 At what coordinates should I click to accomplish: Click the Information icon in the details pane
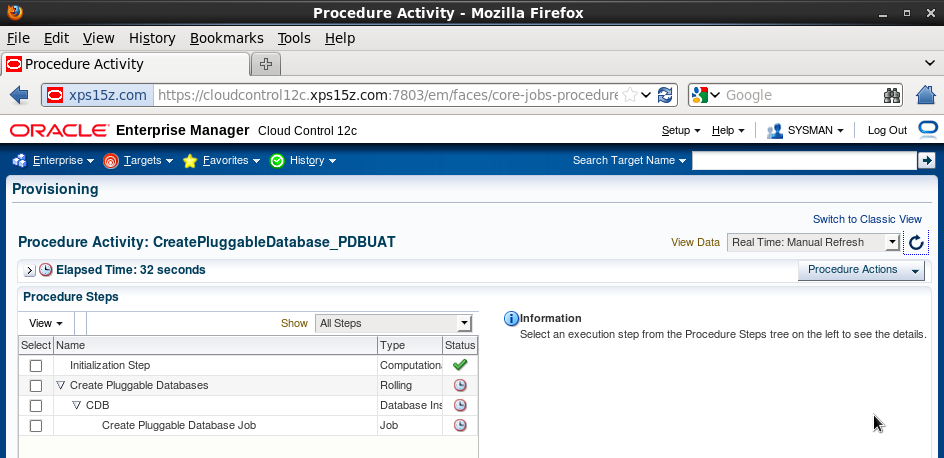click(511, 319)
